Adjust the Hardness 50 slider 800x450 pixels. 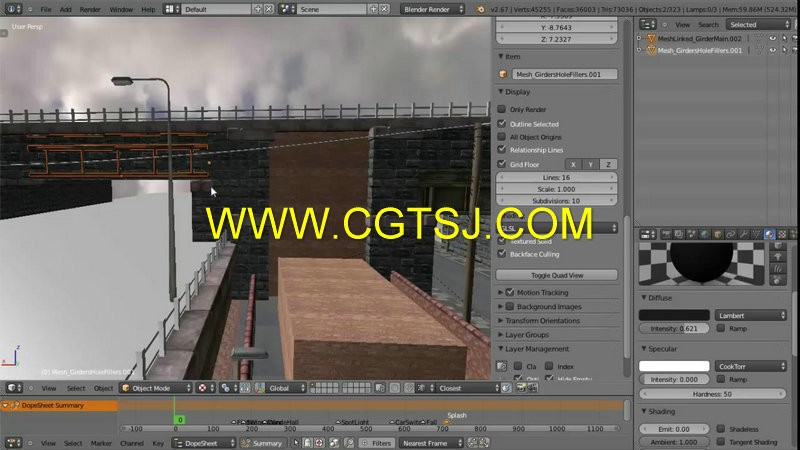pos(712,394)
